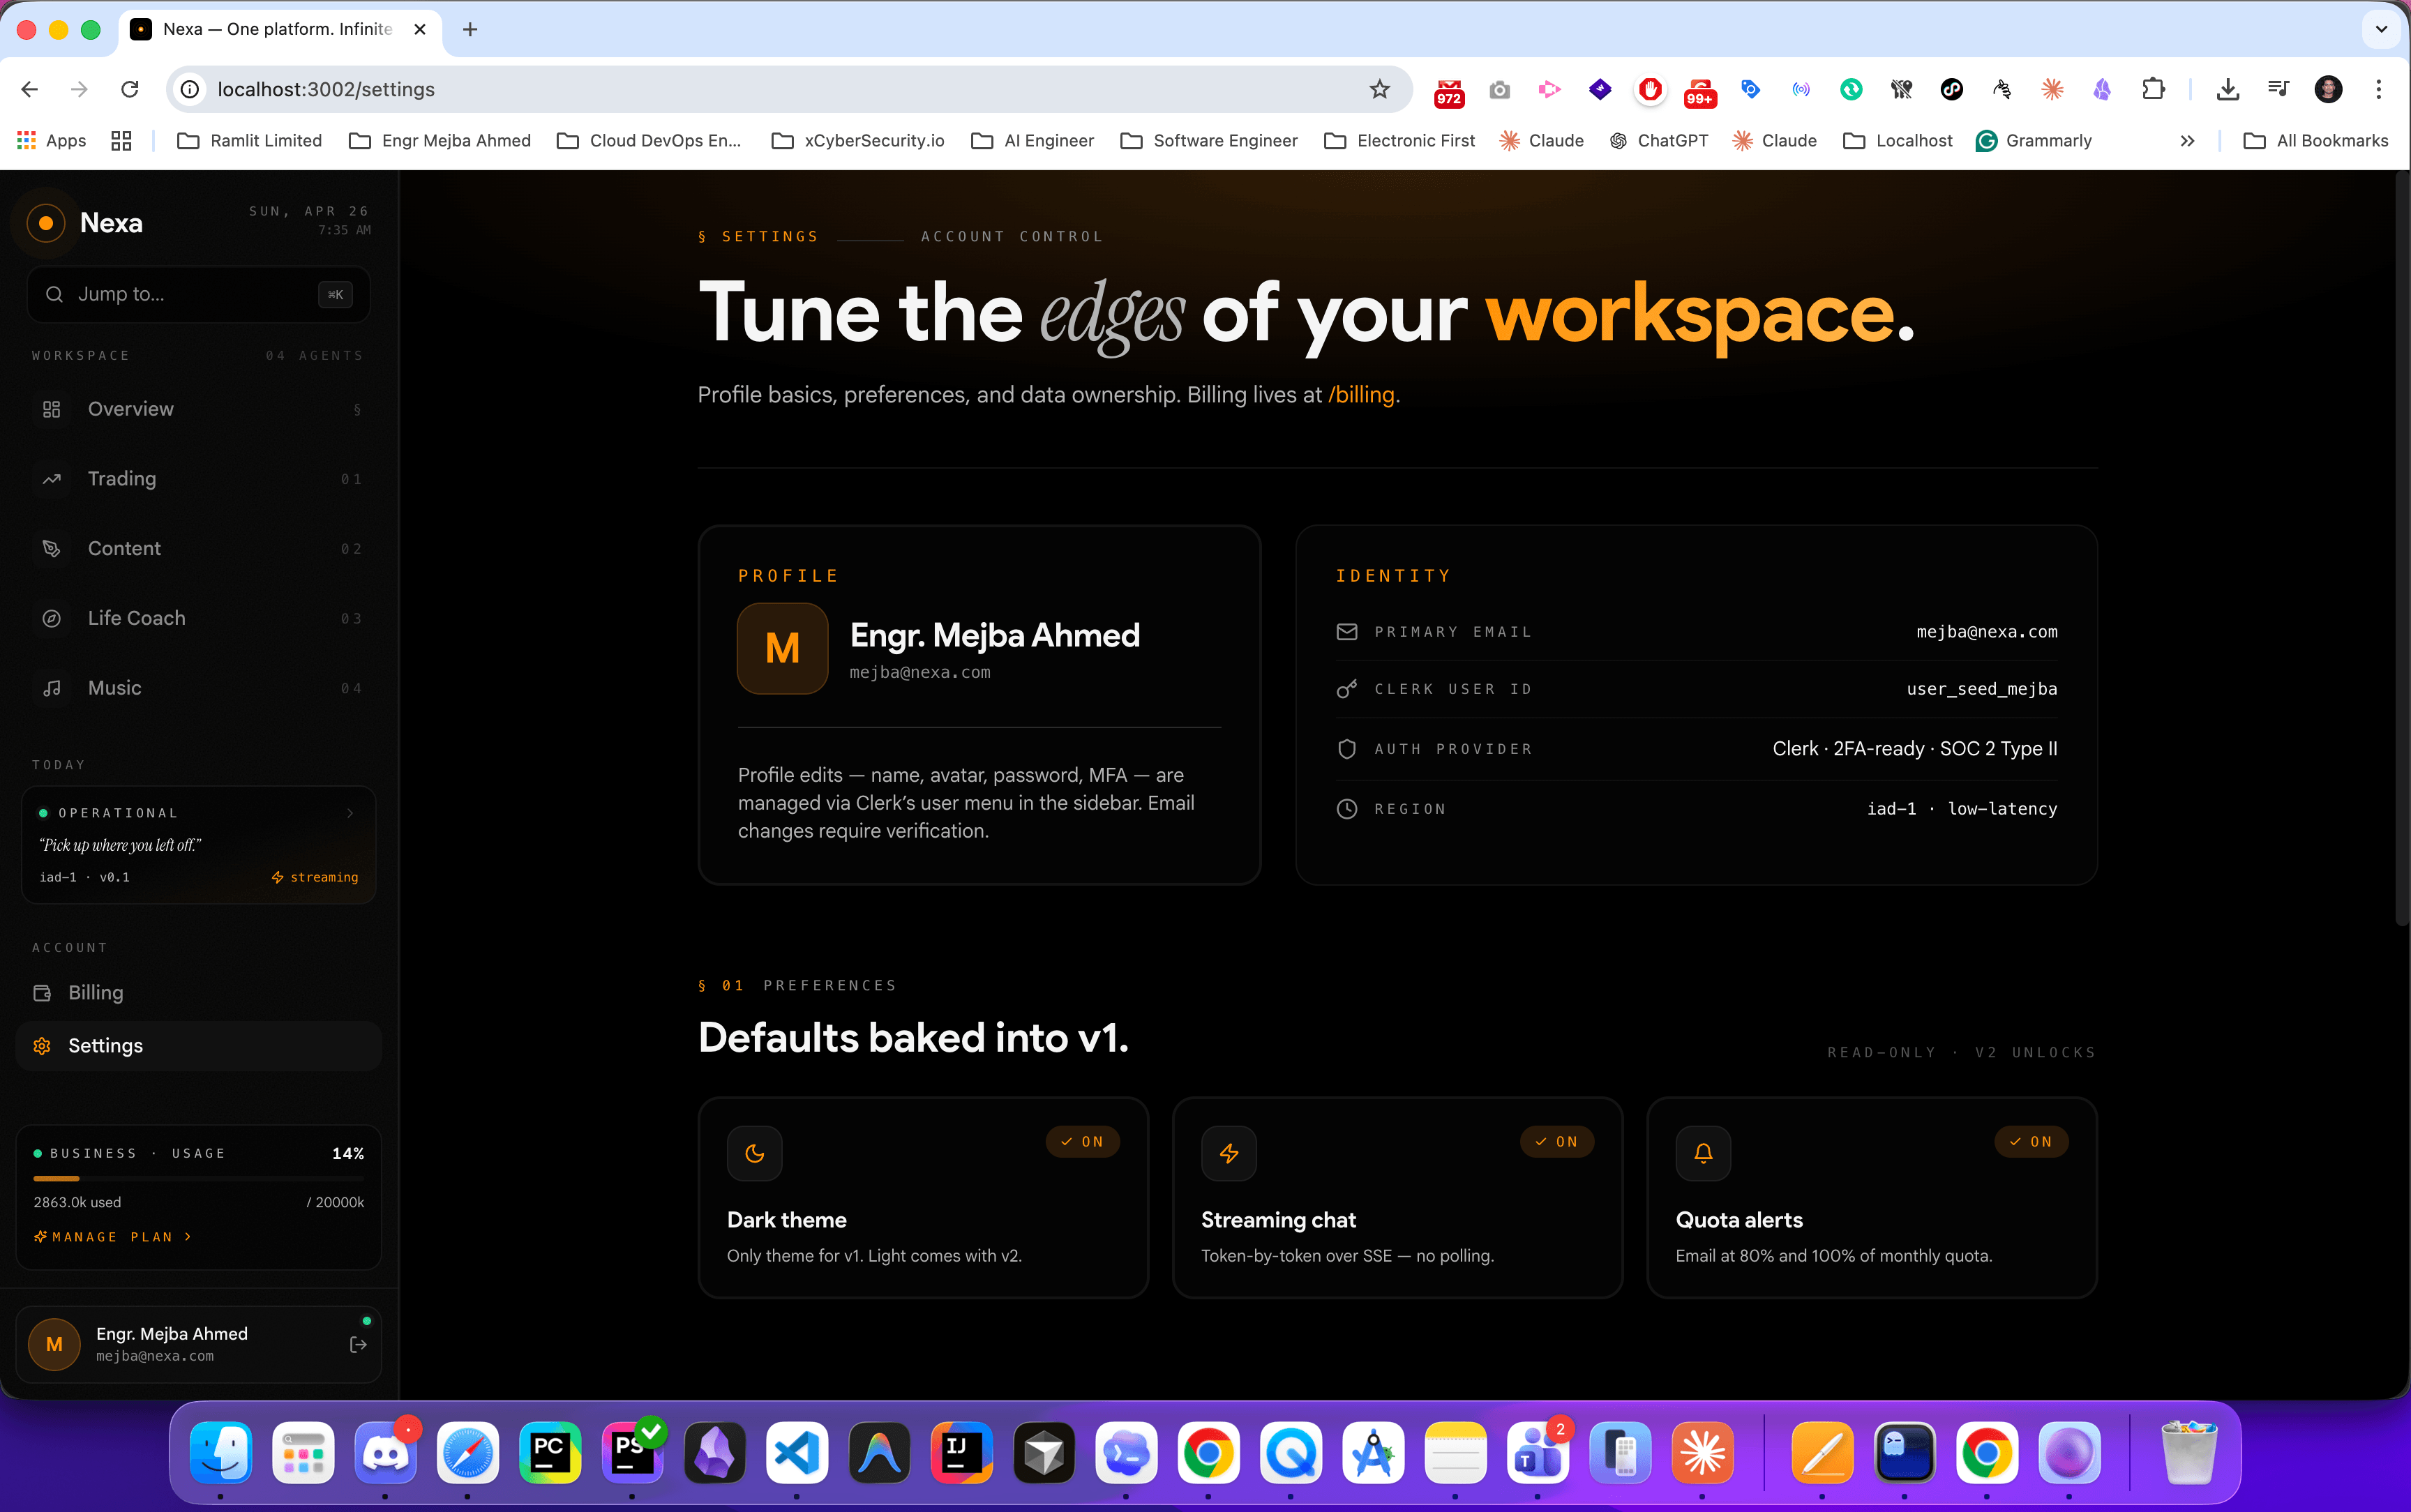Open the Trading agent page
Screen dimensions: 2411x1512
click(199, 479)
